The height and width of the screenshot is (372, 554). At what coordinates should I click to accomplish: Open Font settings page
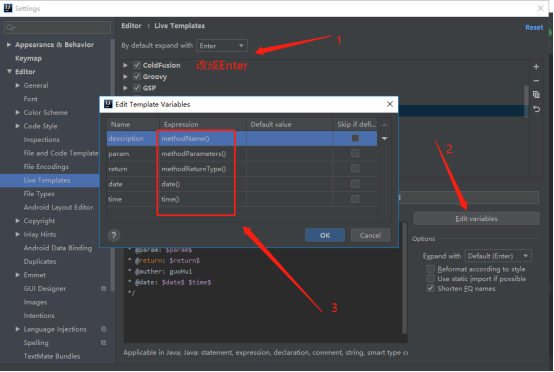tap(31, 99)
